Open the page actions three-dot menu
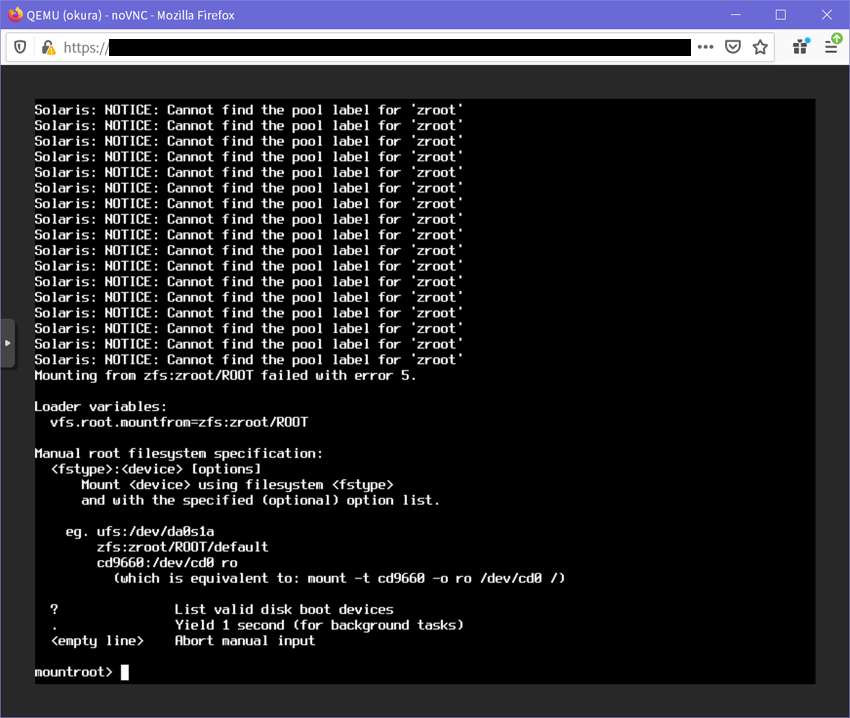Viewport: 850px width, 718px height. (x=706, y=47)
